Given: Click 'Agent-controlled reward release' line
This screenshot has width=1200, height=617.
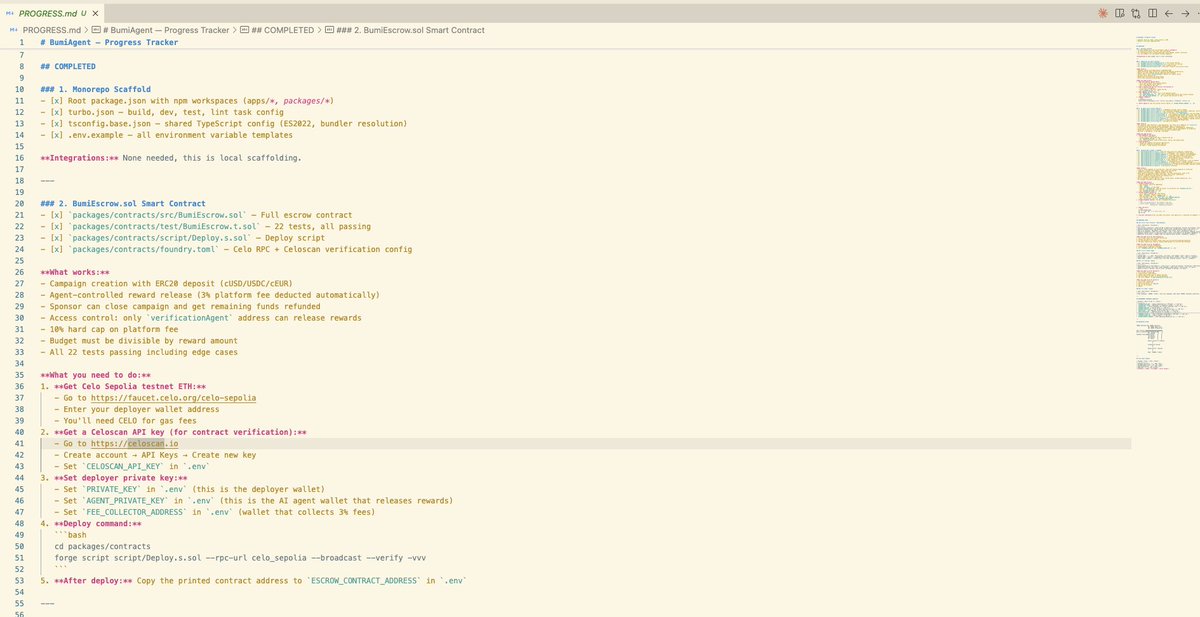Looking at the screenshot, I should coord(210,296).
